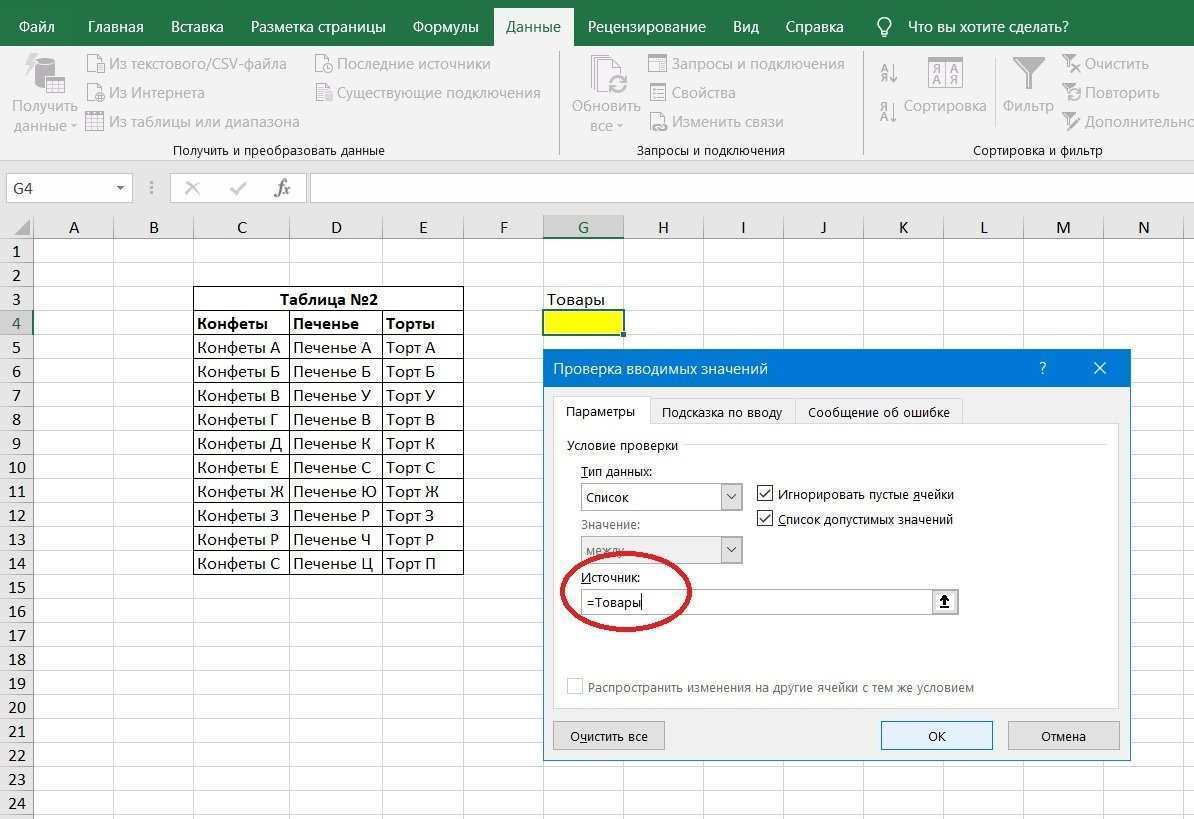Click the collapse-dialog arrow beside Источник
Screen dimensions: 1194x819
tap(944, 601)
